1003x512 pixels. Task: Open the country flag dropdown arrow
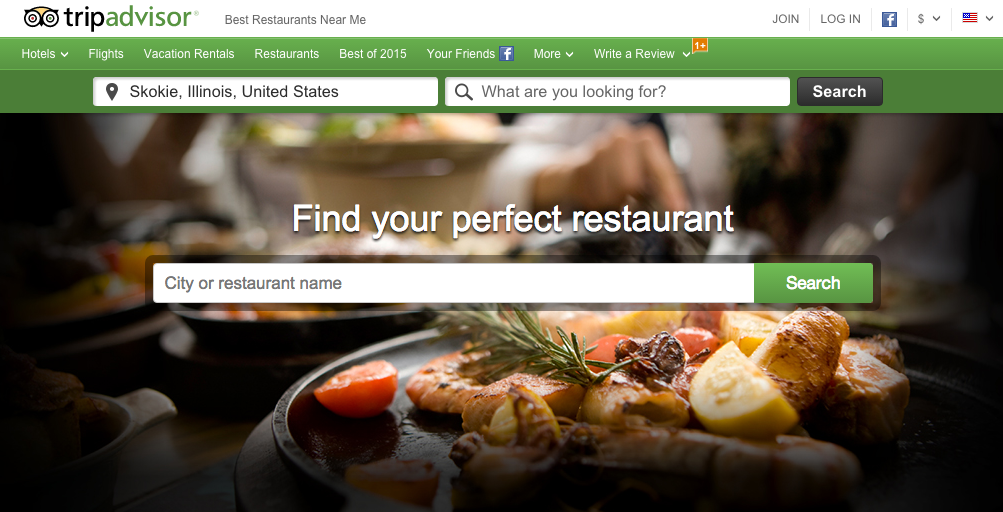[990, 19]
